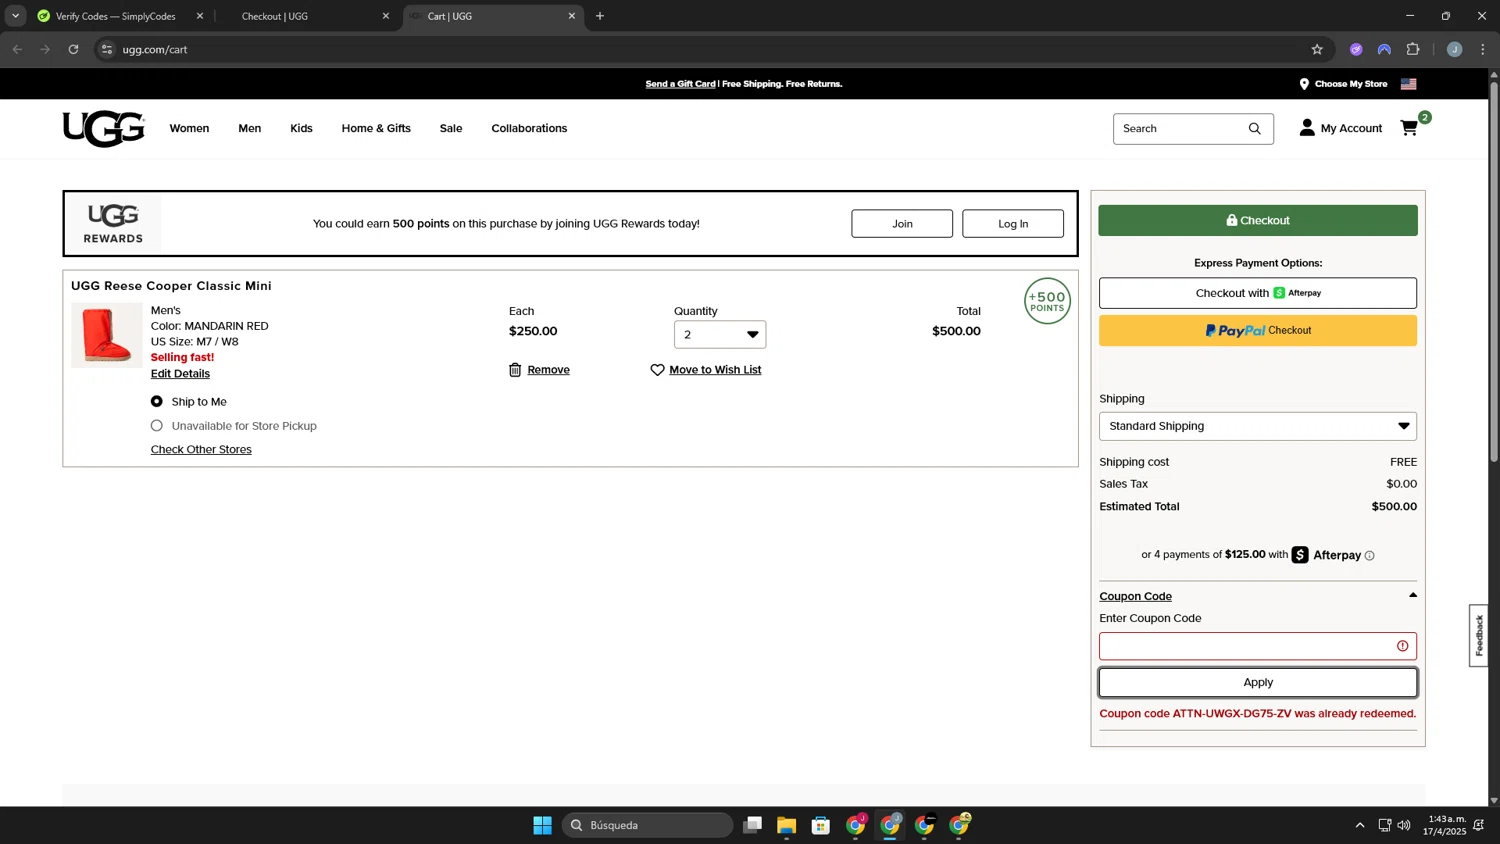Click the trash icon beside Remove
The width and height of the screenshot is (1500, 844).
pos(515,370)
